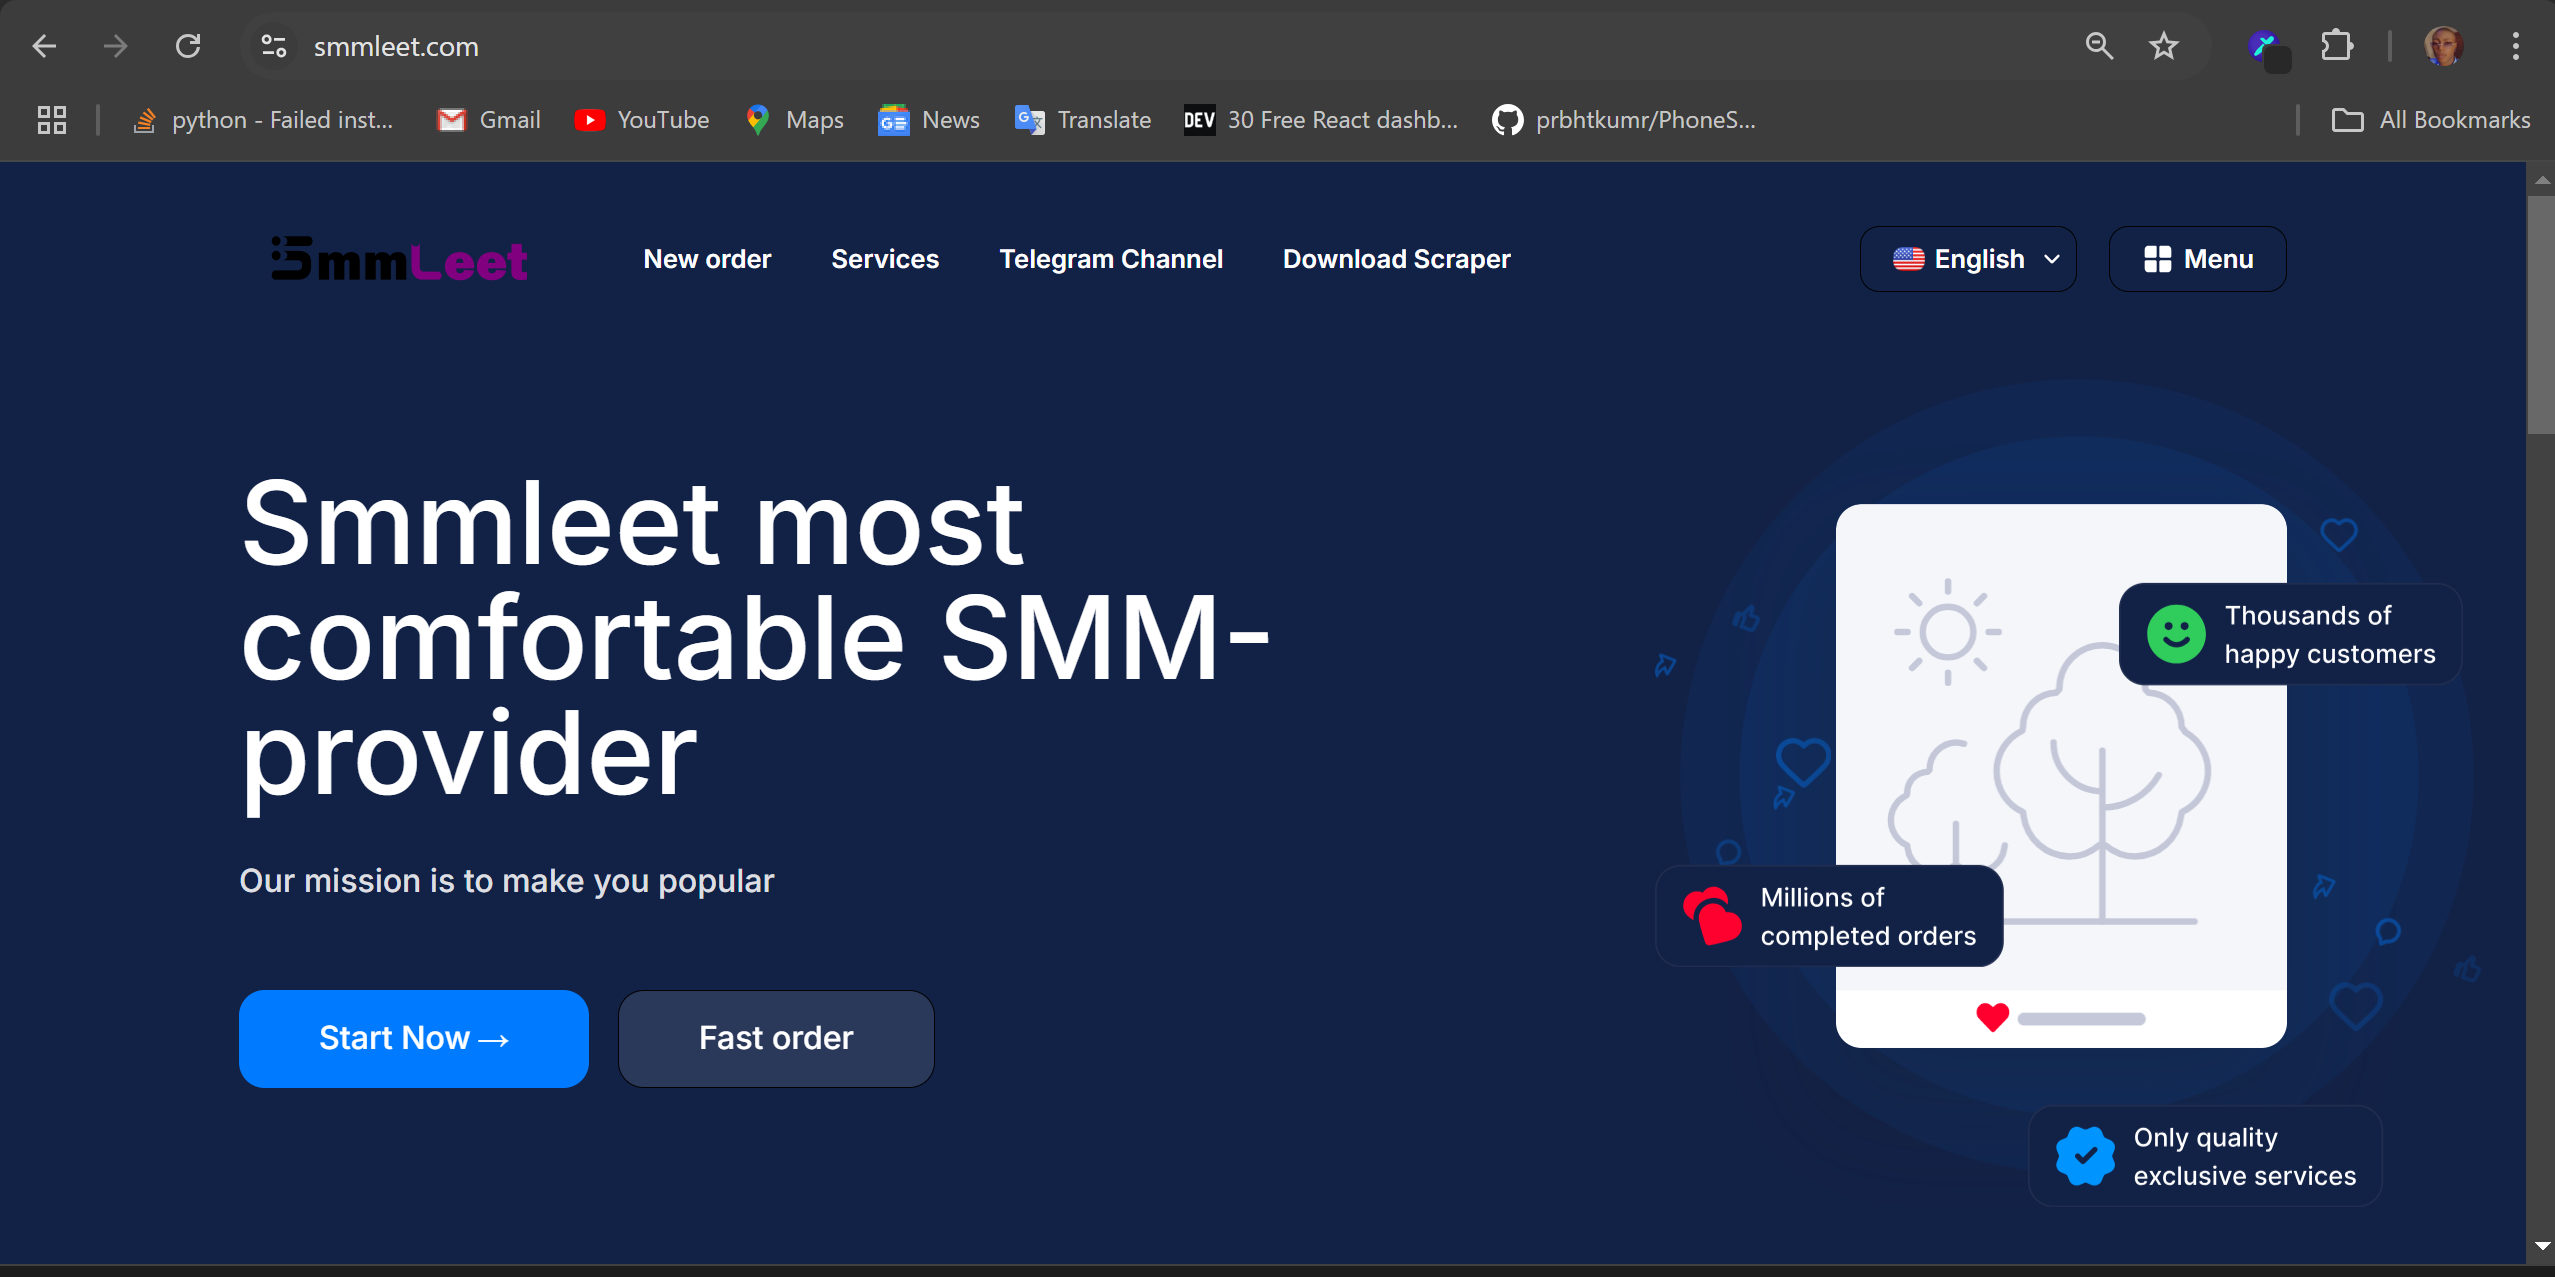Click the red heart under the illustration card
The height and width of the screenshot is (1277, 2555).
1992,1017
